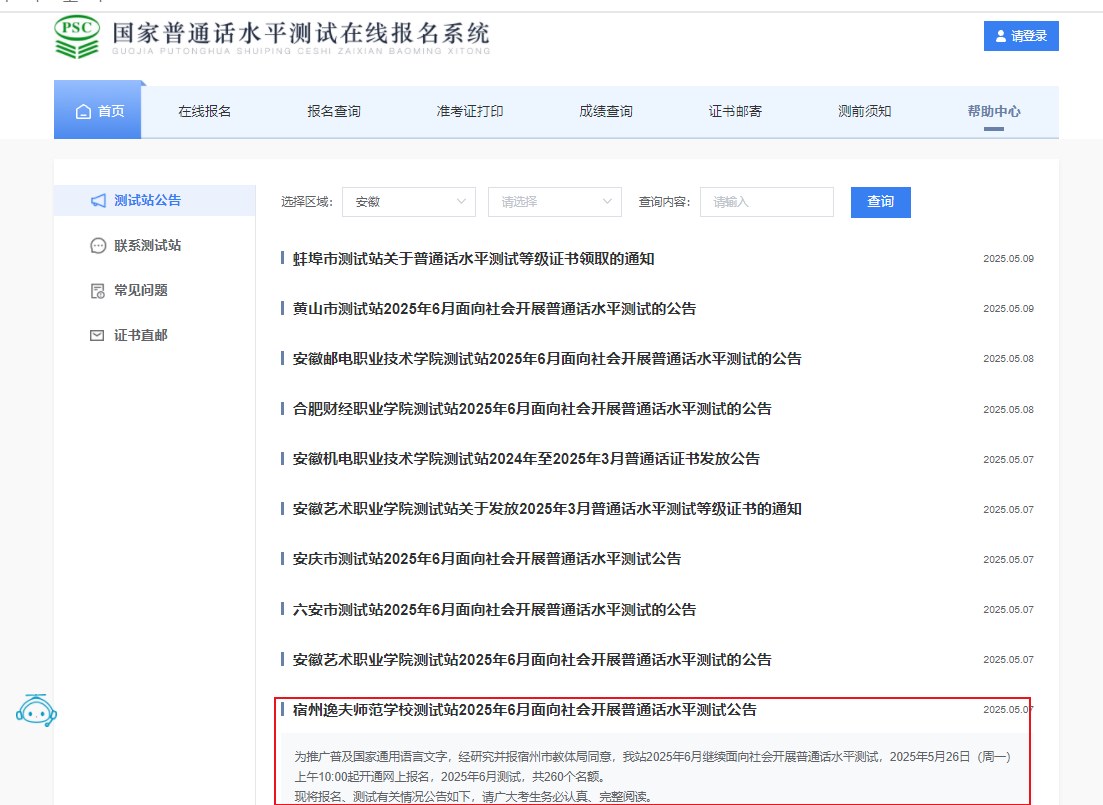The image size is (1103, 805).
Task: Click the 首页 tab
Action: point(98,110)
